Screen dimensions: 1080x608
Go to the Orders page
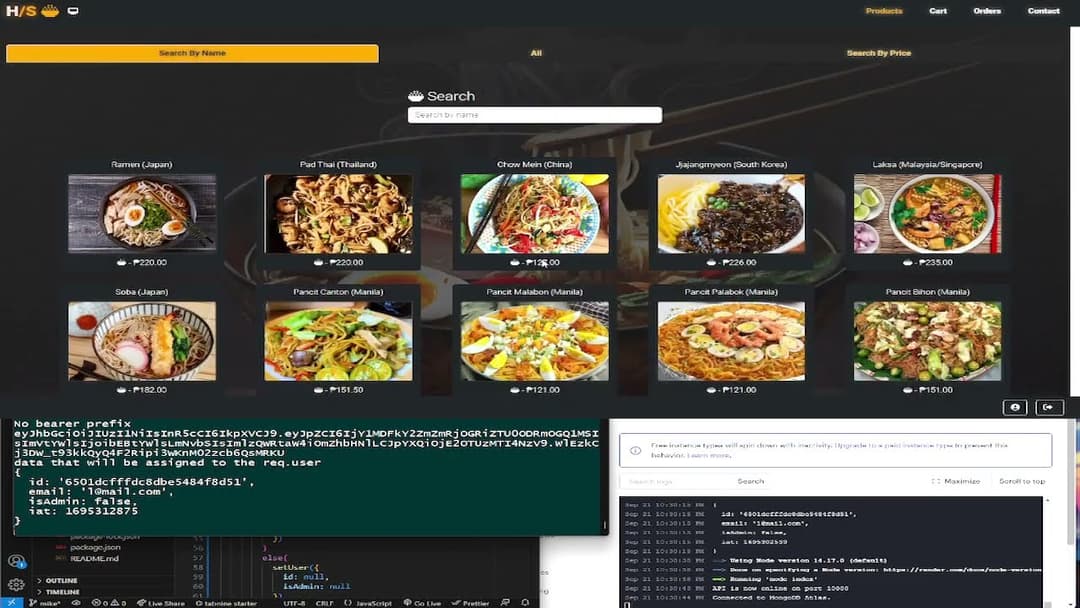986,11
